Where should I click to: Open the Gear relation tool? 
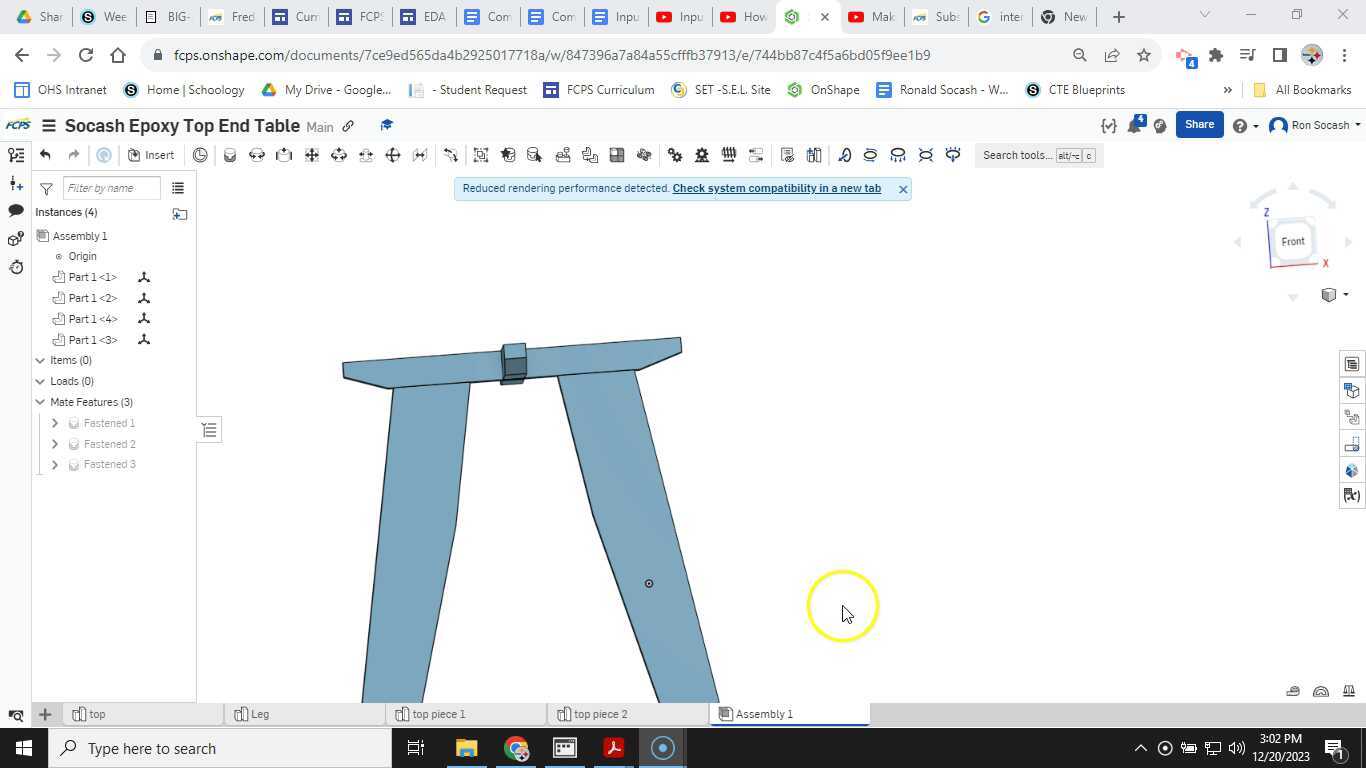click(x=675, y=155)
